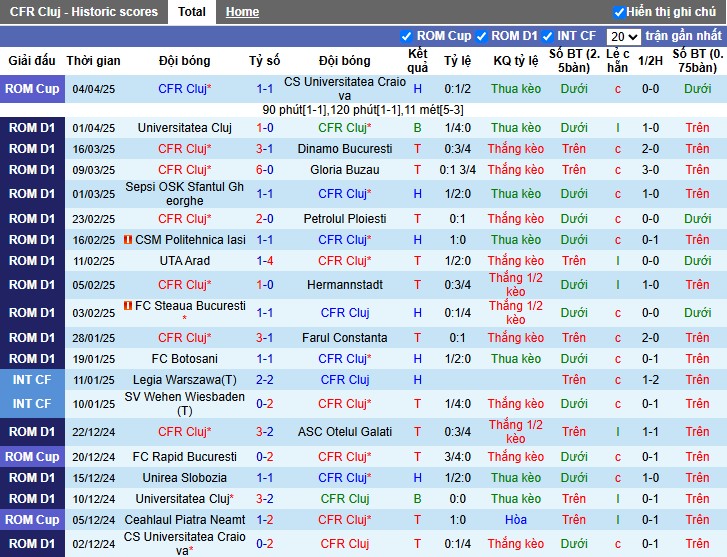
Task: Open CSM Politehnica Iasi team link
Action: point(190,239)
